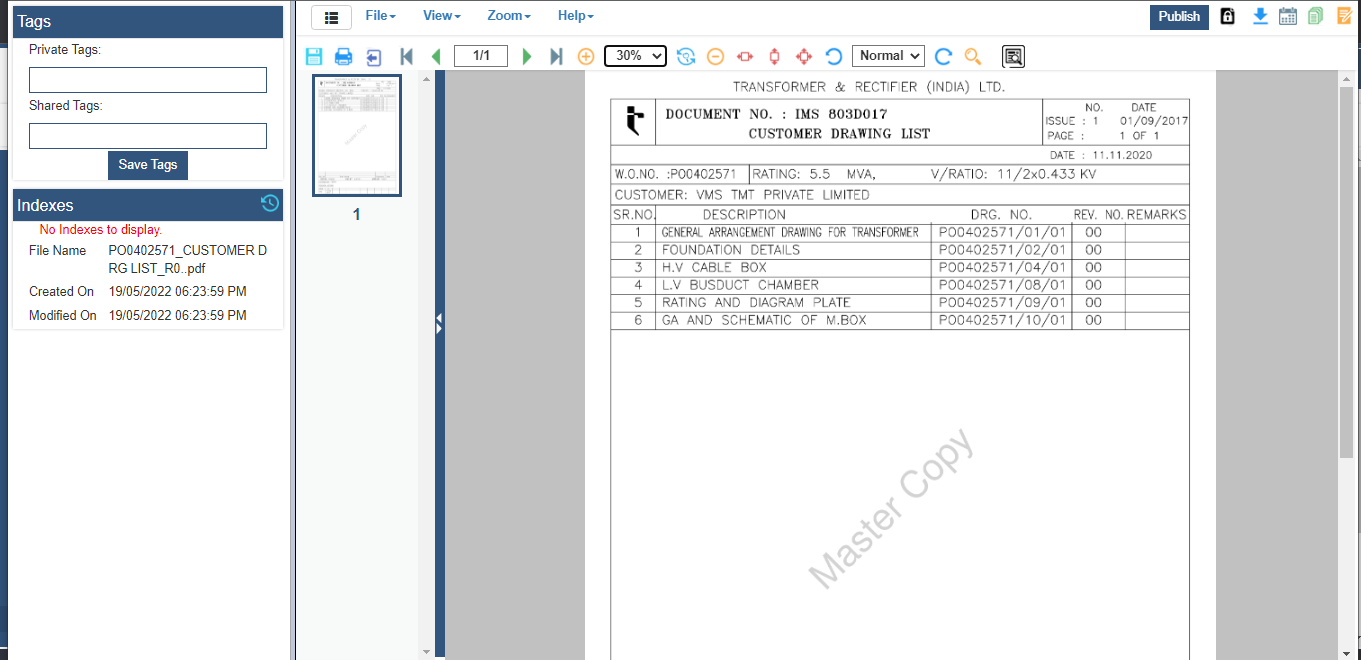The height and width of the screenshot is (660, 1361).
Task: Click the black document lock icon
Action: [x=1227, y=16]
